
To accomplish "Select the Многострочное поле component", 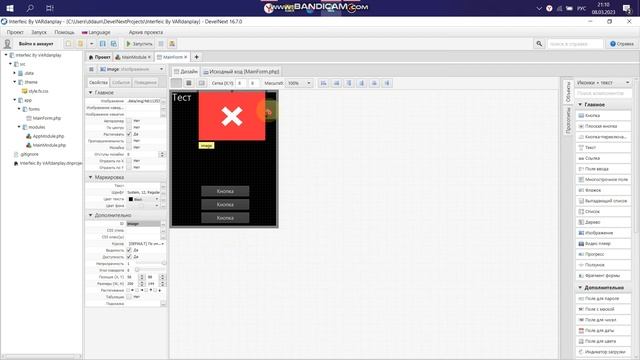I will pos(603,180).
